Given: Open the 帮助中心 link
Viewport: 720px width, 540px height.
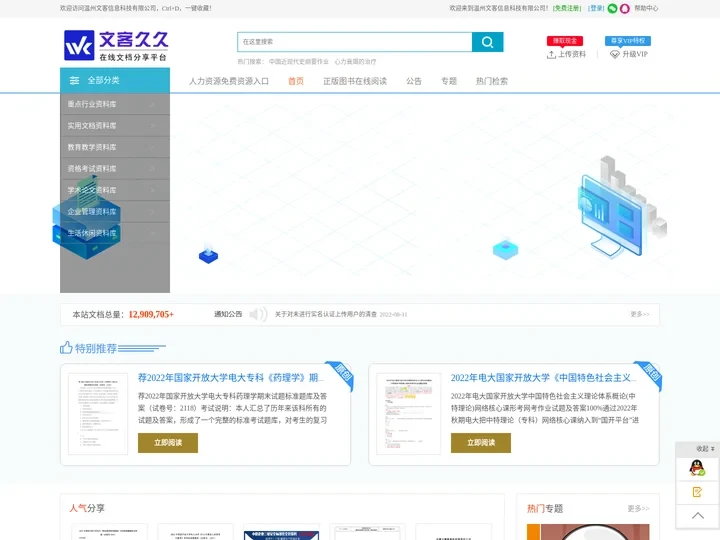Looking at the screenshot, I should point(646,8).
